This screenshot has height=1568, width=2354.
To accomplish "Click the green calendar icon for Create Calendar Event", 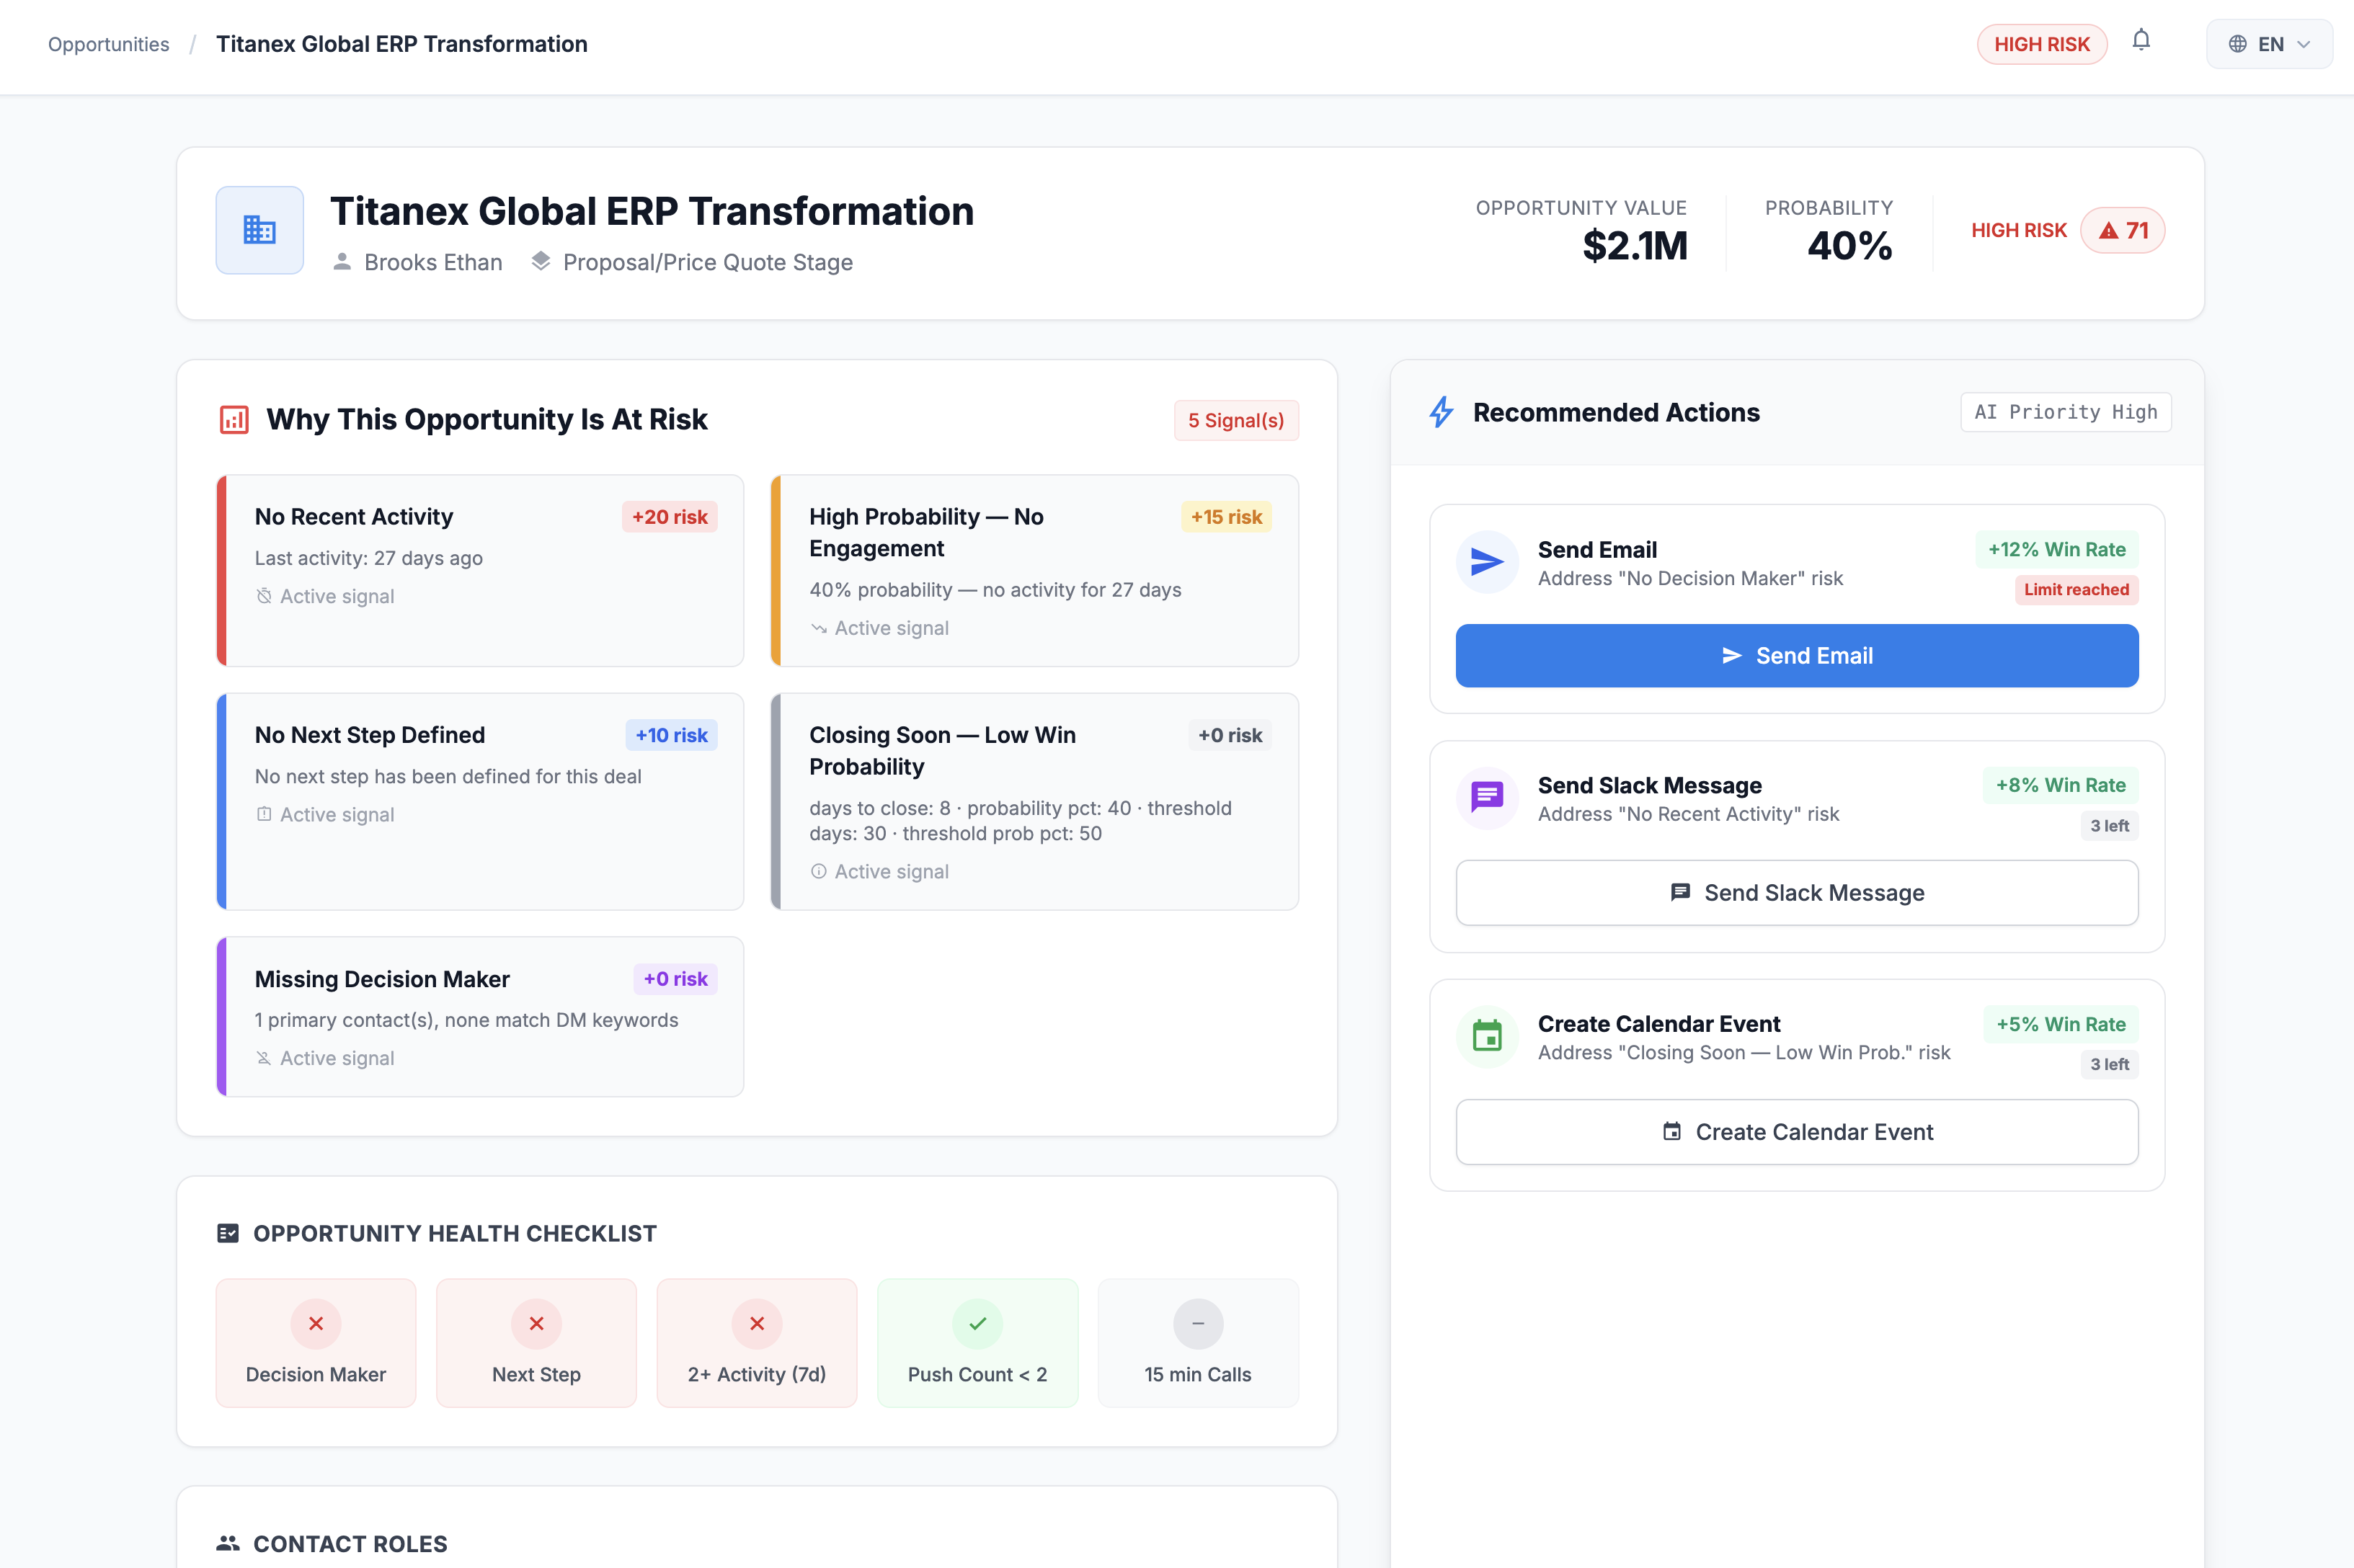I will tap(1487, 1036).
